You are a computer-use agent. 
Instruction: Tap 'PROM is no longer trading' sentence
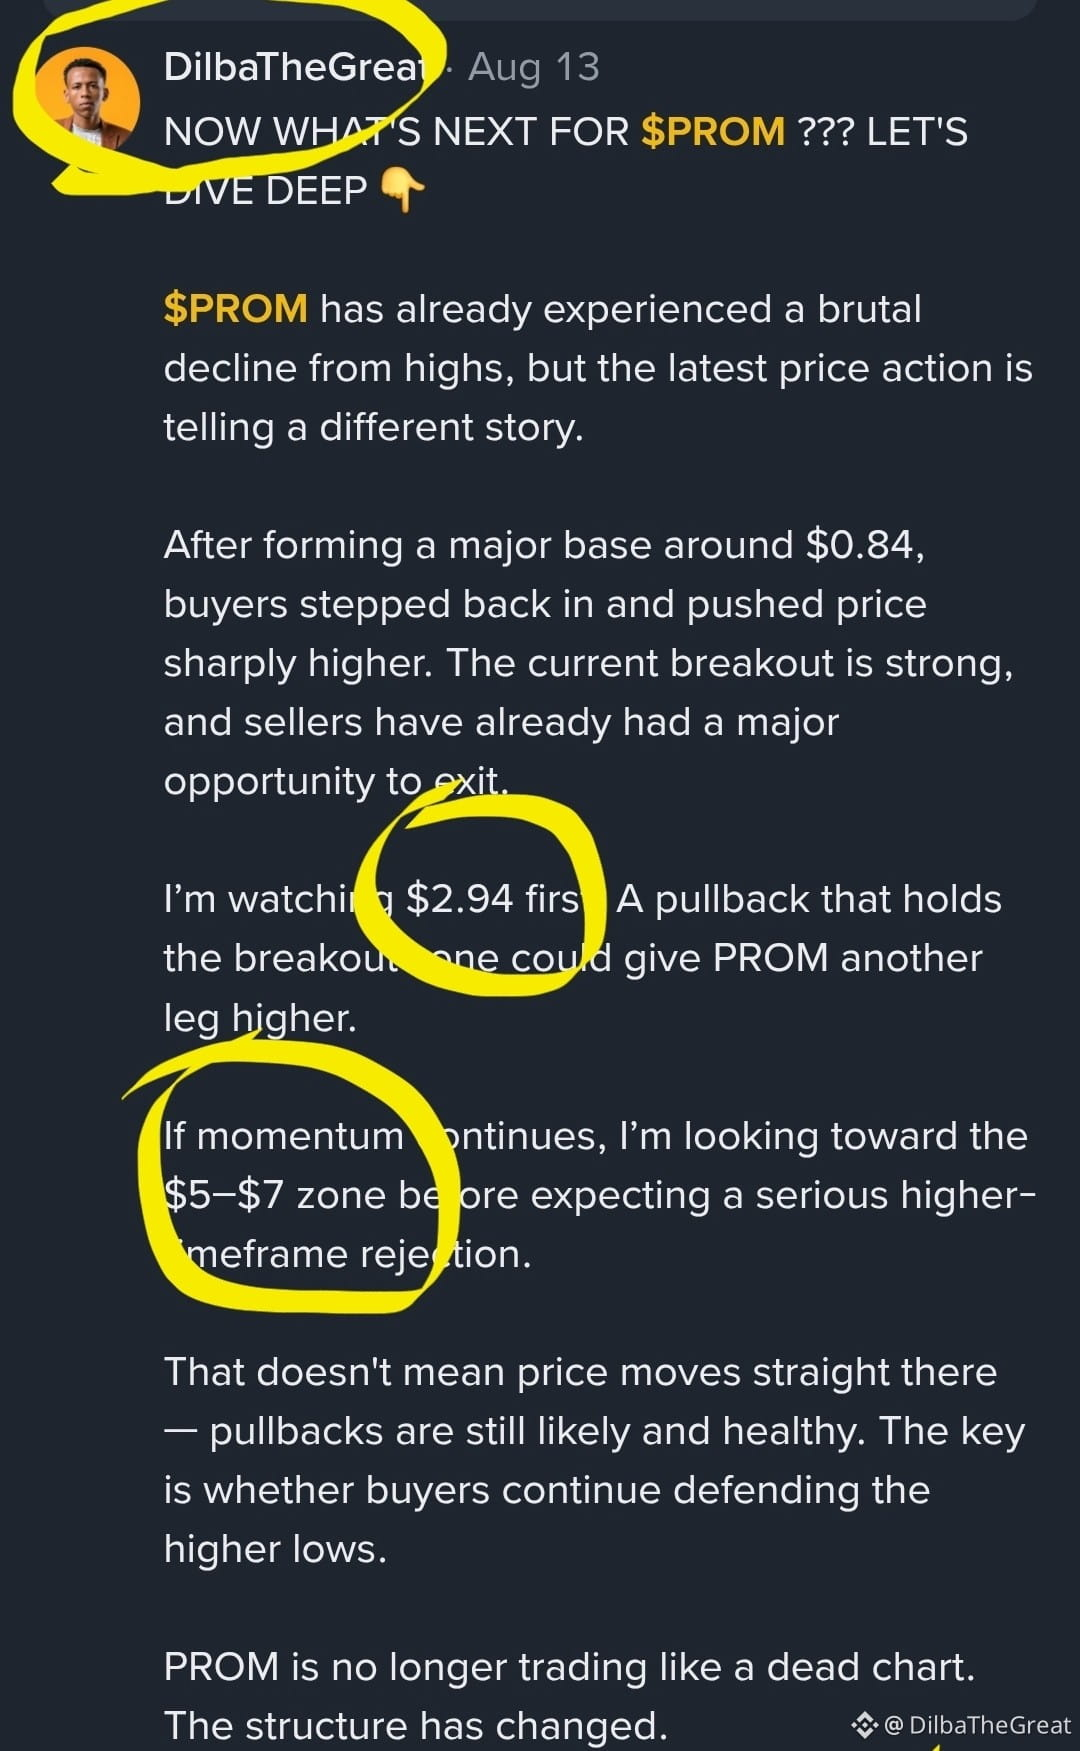[569, 1667]
